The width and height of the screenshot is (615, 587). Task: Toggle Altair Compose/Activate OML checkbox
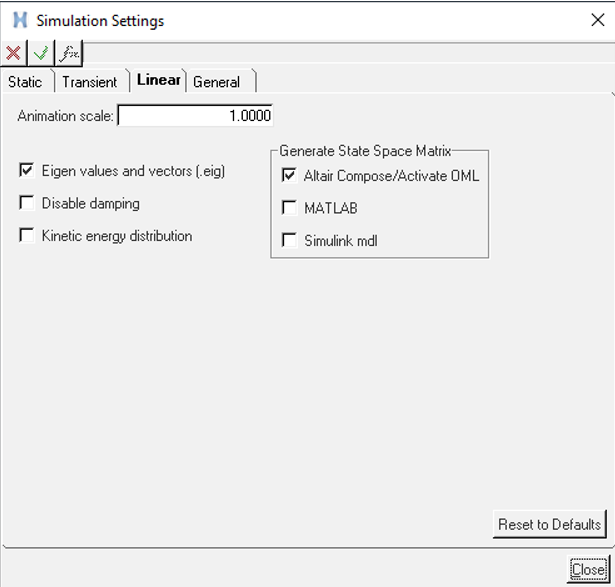pos(289,176)
